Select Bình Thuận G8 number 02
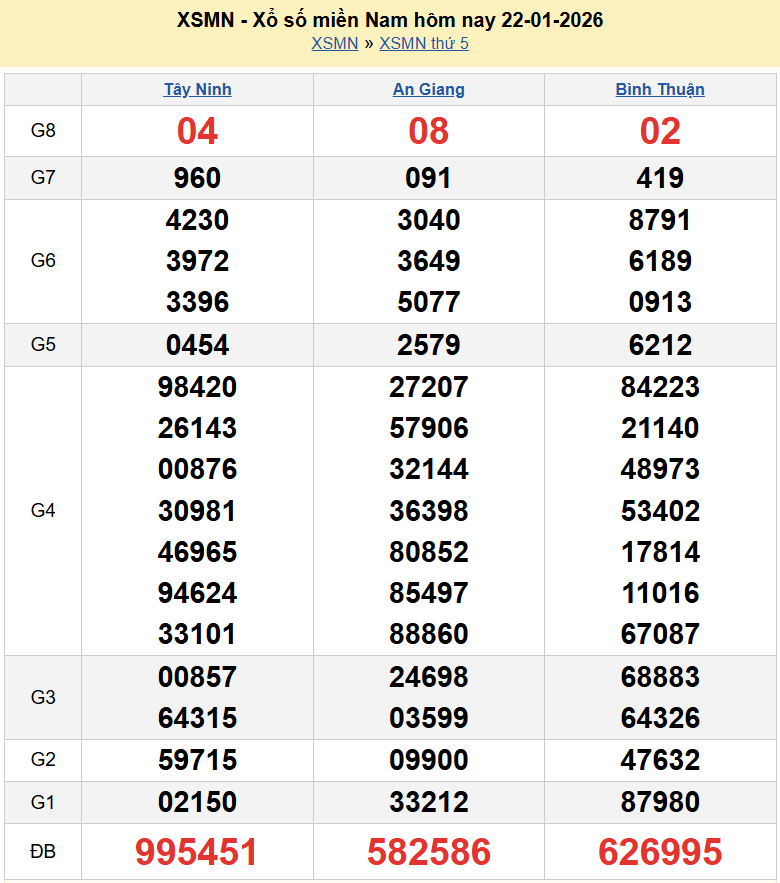Viewport: 780px width, 883px height. click(x=660, y=131)
